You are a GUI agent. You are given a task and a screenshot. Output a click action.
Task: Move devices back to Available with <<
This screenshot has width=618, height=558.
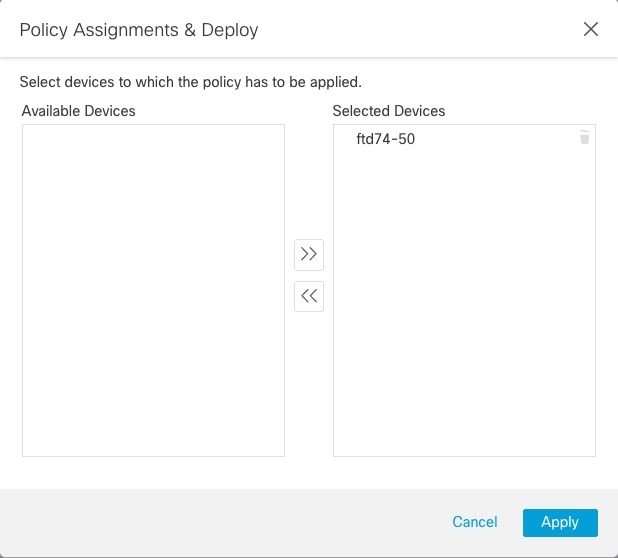(309, 296)
